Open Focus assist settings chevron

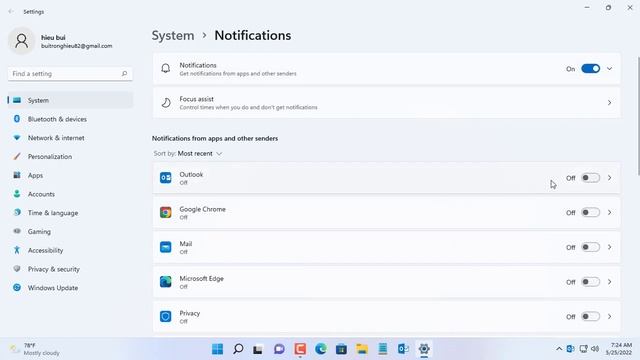click(x=609, y=102)
